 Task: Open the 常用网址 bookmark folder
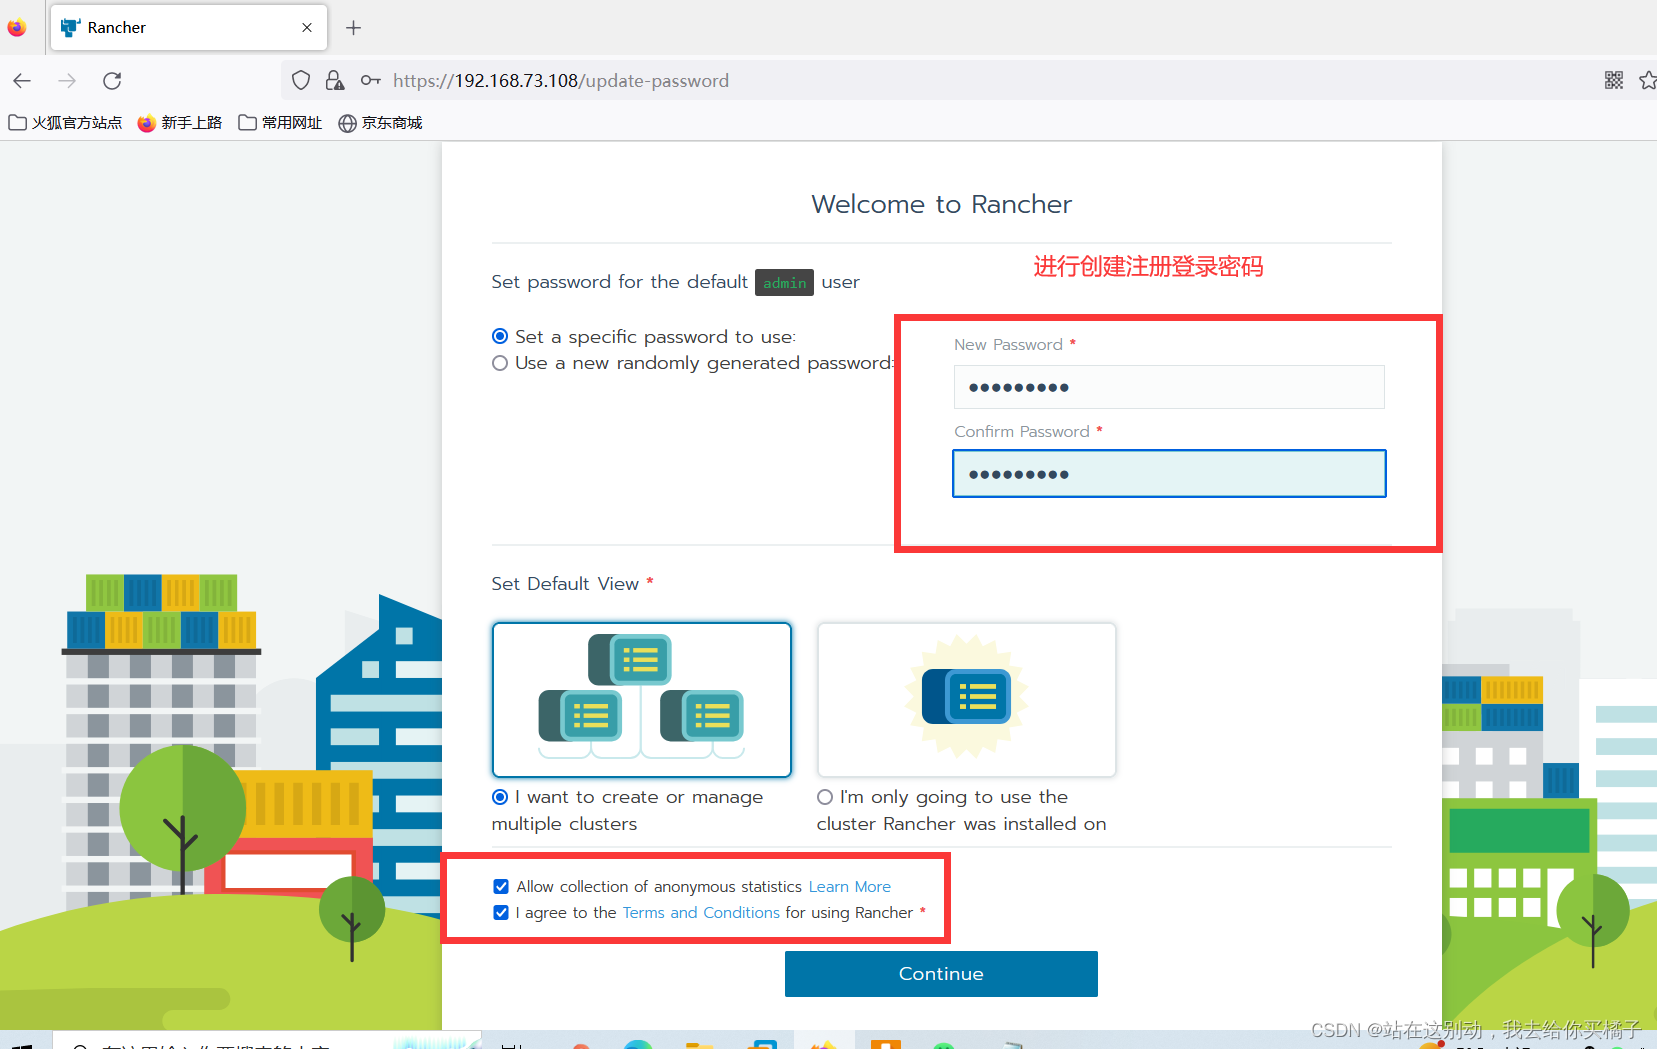click(x=280, y=123)
